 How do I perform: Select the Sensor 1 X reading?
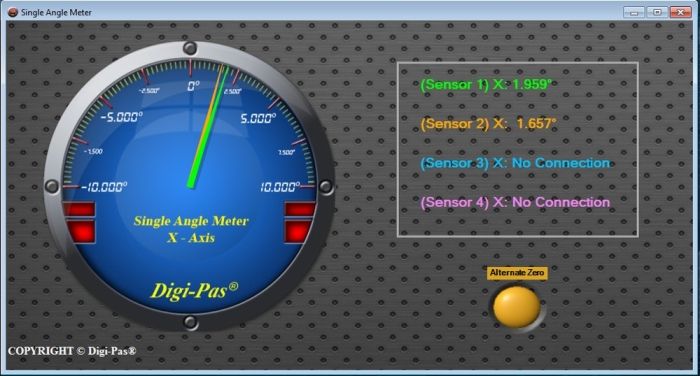click(x=486, y=84)
